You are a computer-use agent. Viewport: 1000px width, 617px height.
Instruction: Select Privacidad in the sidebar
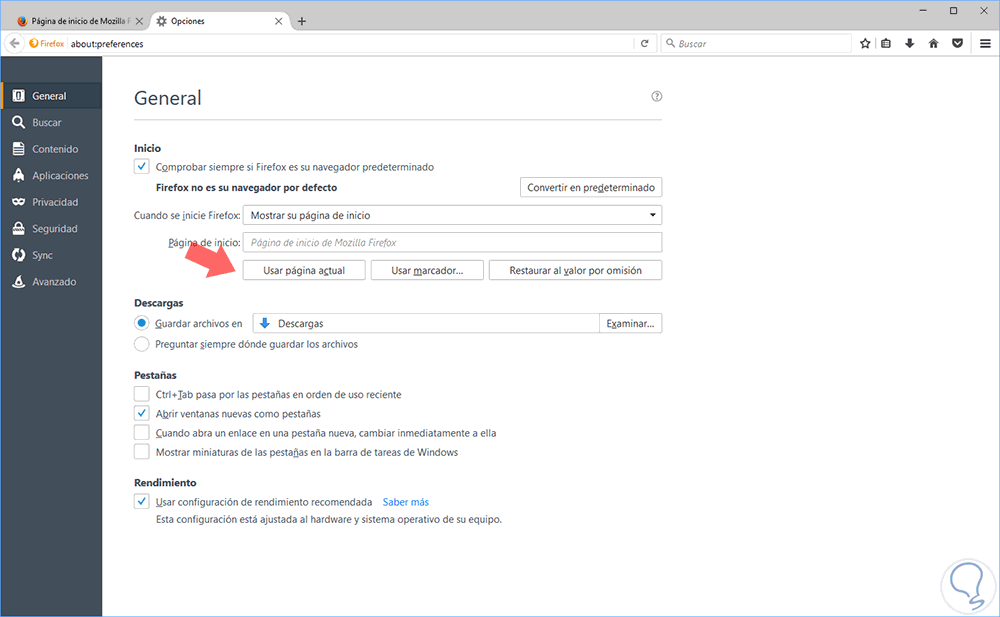click(51, 202)
